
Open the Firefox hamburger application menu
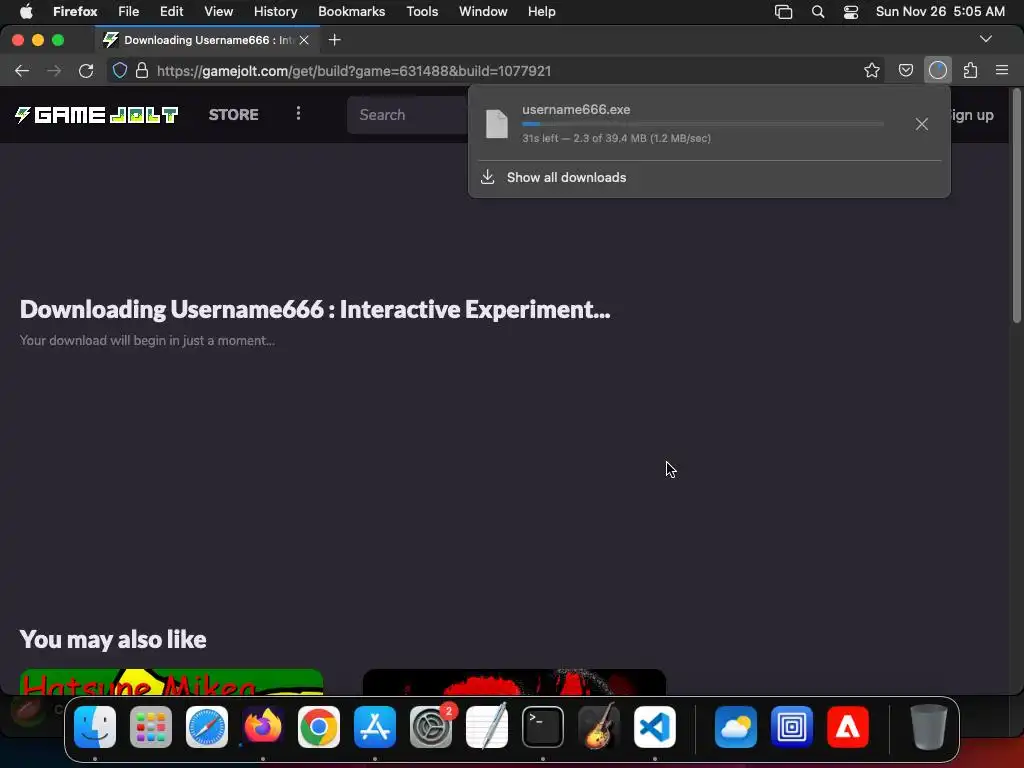pyautogui.click(x=1002, y=71)
